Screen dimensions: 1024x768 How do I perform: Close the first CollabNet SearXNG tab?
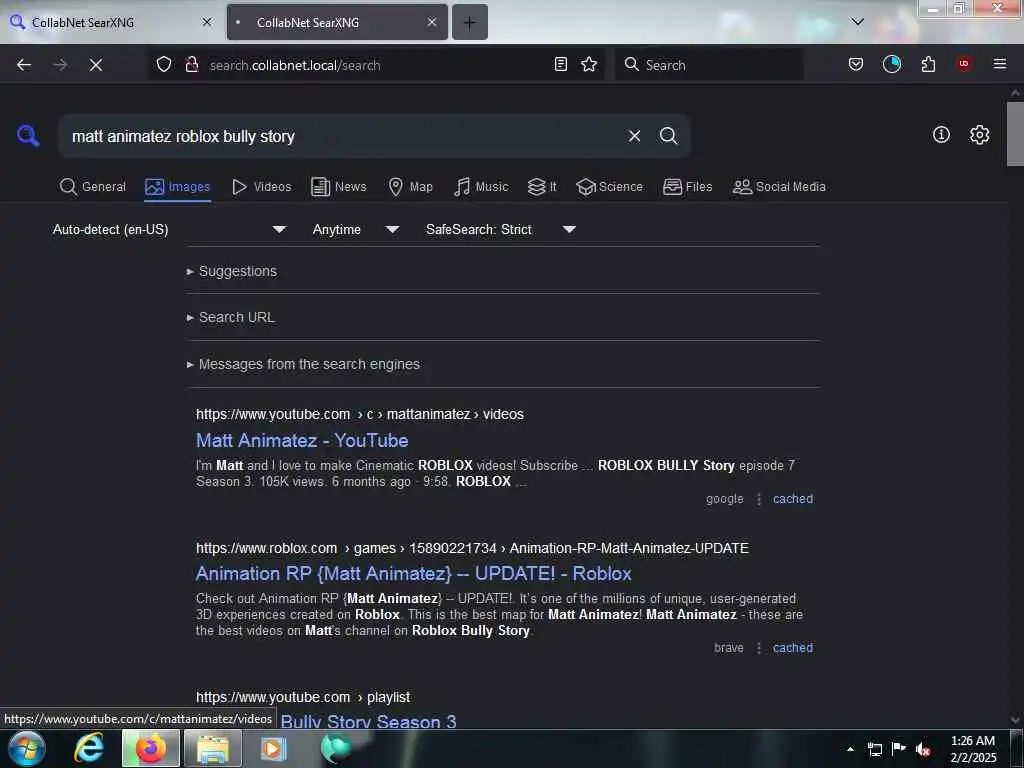click(x=206, y=22)
